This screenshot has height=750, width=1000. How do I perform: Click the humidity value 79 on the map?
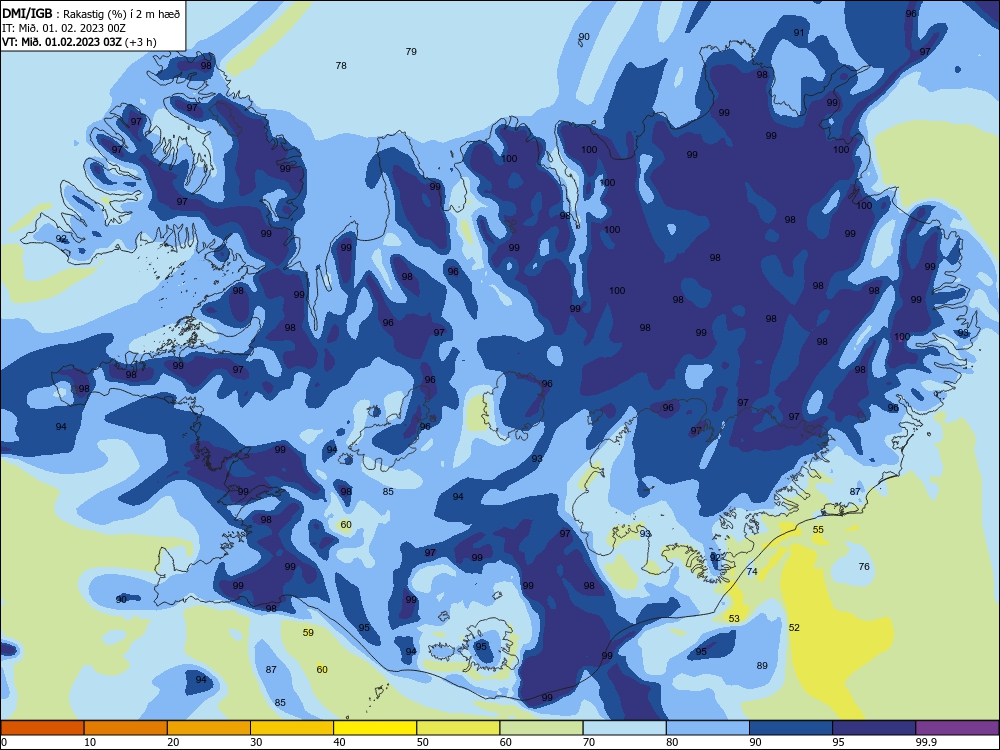coord(411,51)
